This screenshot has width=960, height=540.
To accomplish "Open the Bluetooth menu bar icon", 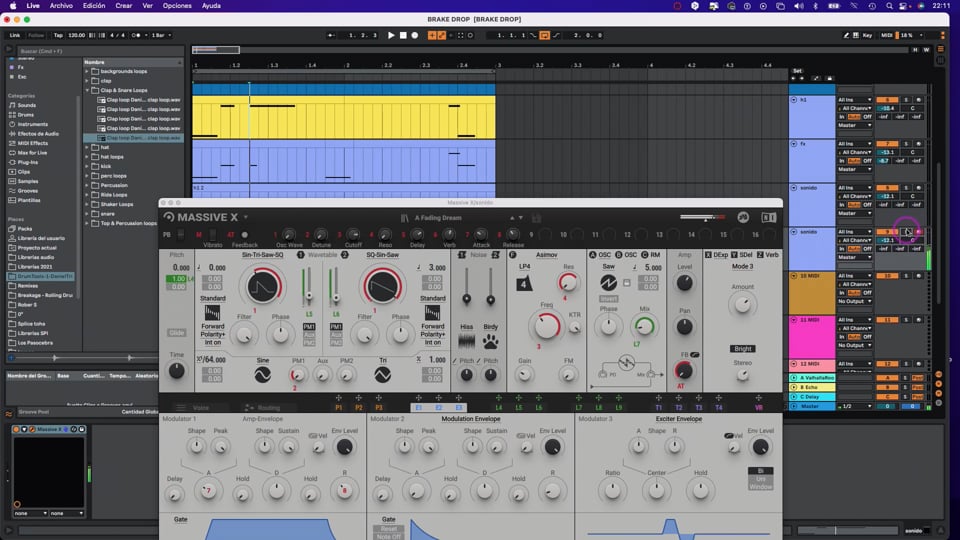I will (815, 6).
